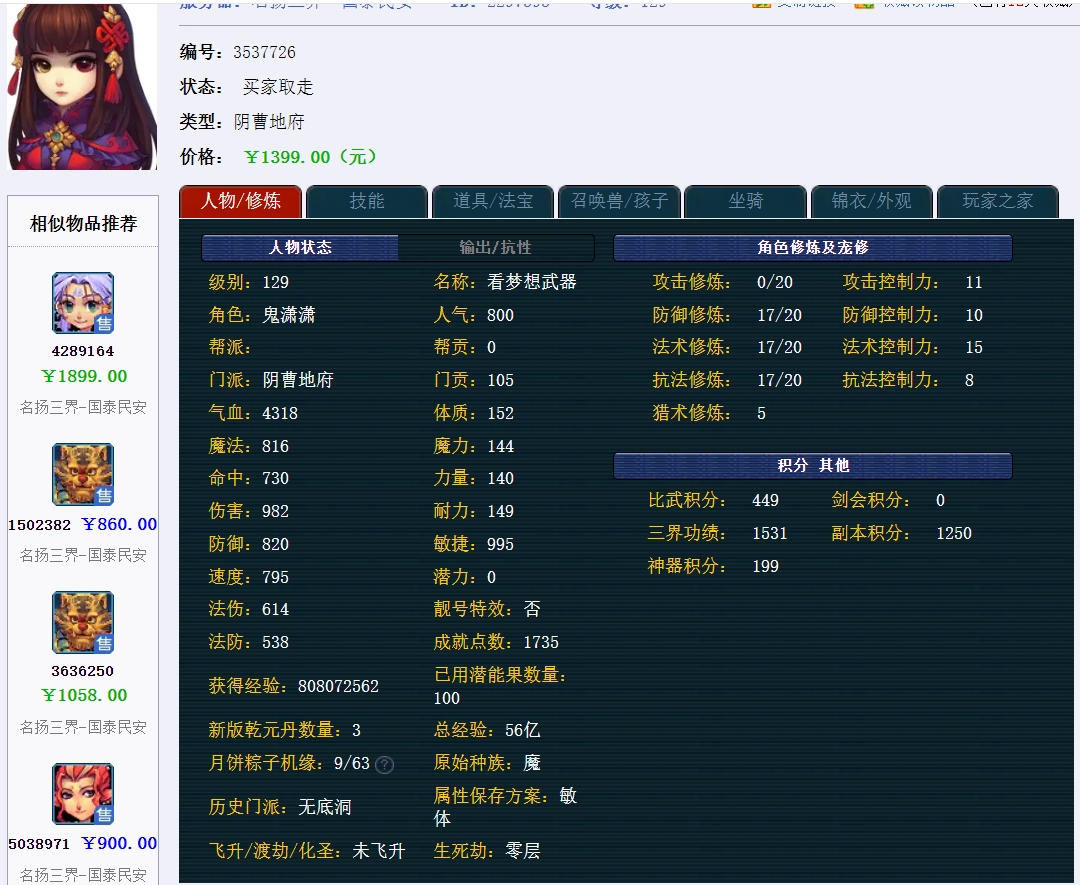Switch to the 技能 tab
The height and width of the screenshot is (885, 1080).
(366, 201)
